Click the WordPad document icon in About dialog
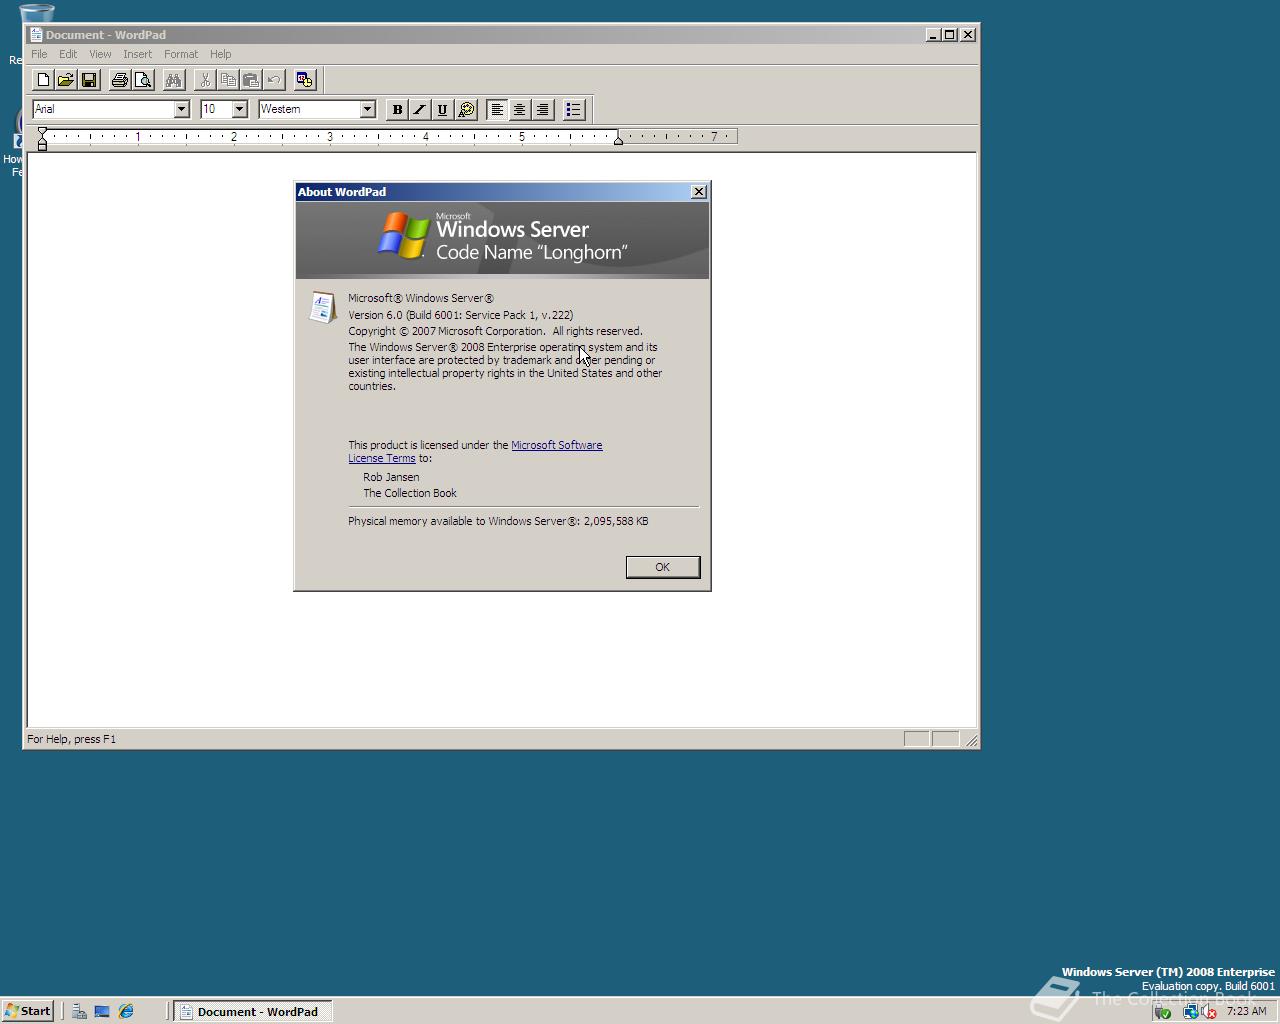This screenshot has height=1024, width=1280. tap(322, 307)
